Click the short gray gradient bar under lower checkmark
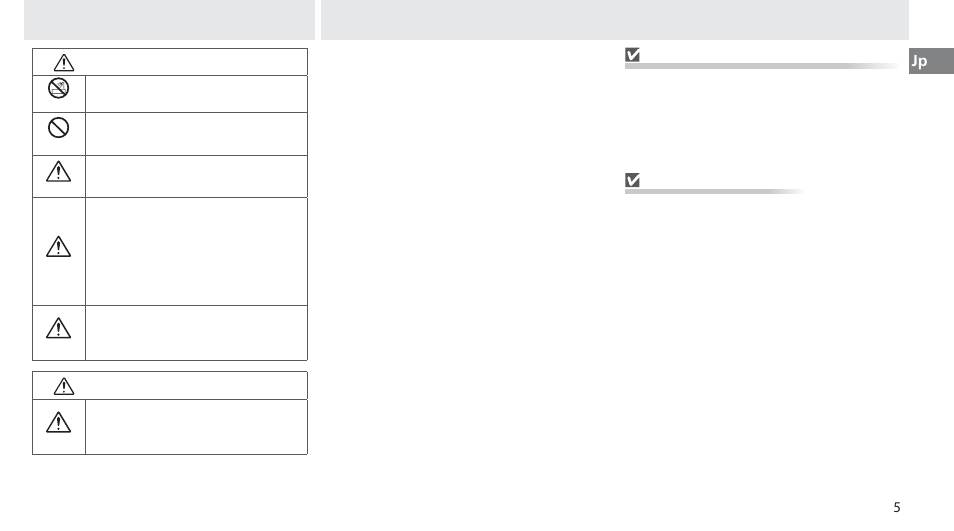Viewport: 954px width, 531px height. (x=714, y=191)
